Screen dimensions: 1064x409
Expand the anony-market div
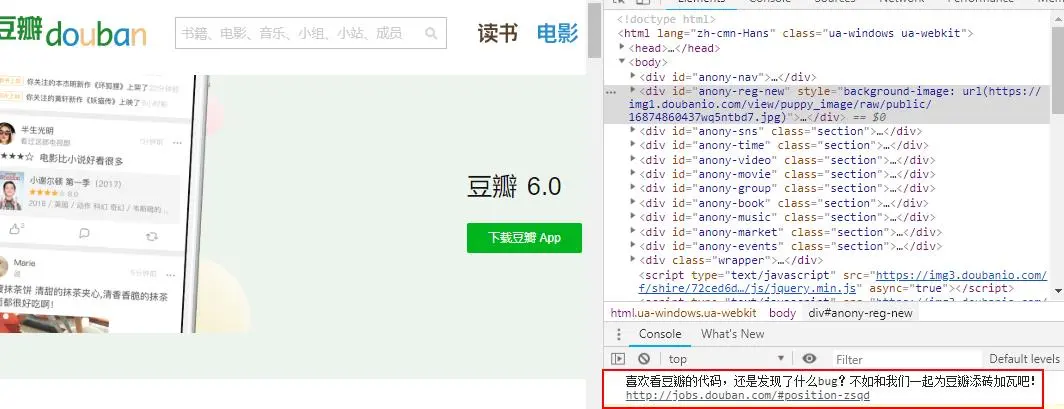point(634,232)
